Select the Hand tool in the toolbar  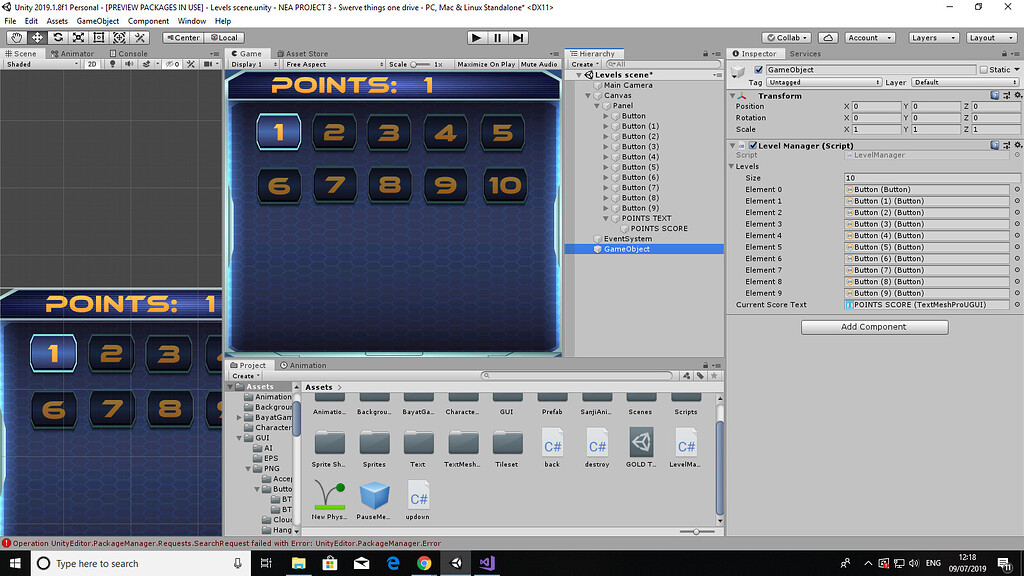15,37
